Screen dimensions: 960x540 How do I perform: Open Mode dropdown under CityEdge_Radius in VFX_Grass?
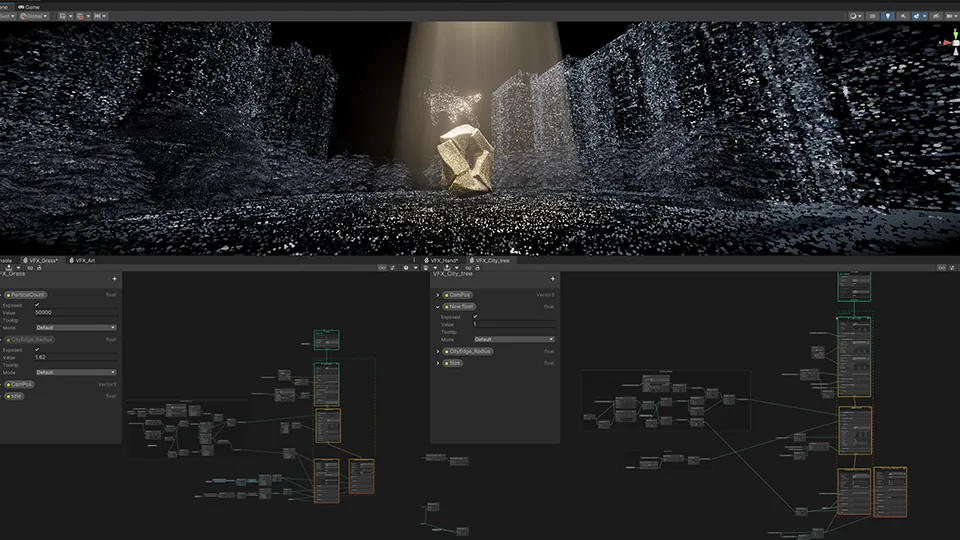click(76, 372)
